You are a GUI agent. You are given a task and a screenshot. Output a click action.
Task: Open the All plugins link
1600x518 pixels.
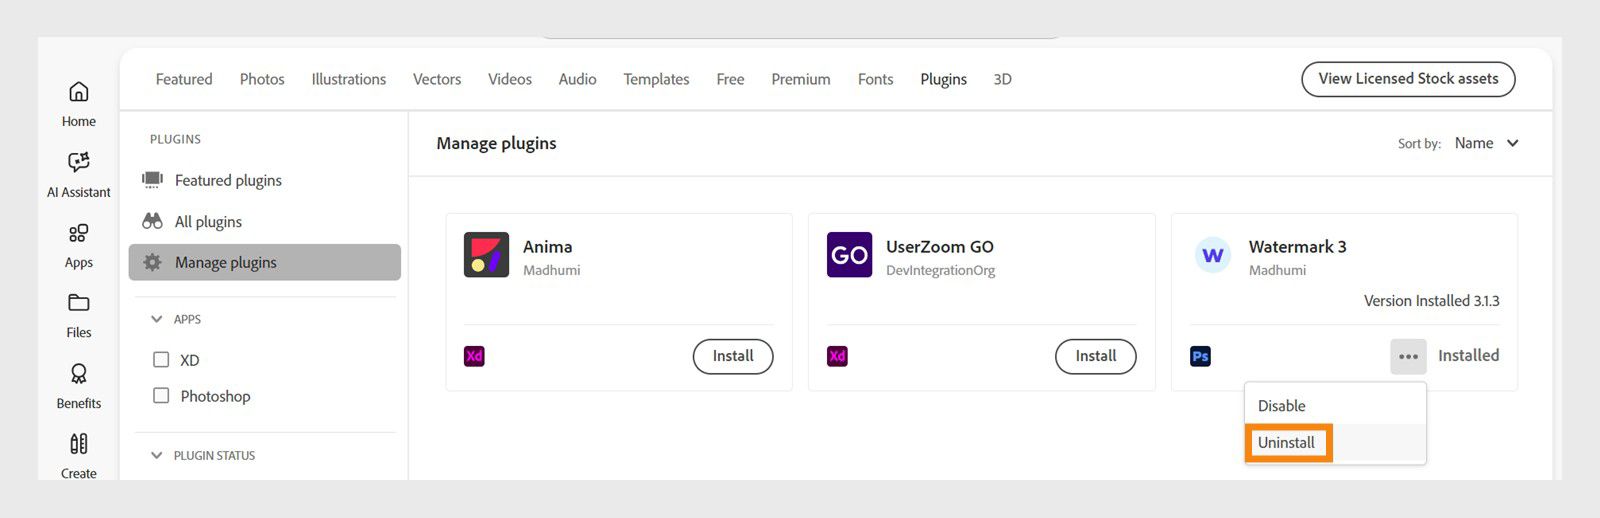point(208,221)
